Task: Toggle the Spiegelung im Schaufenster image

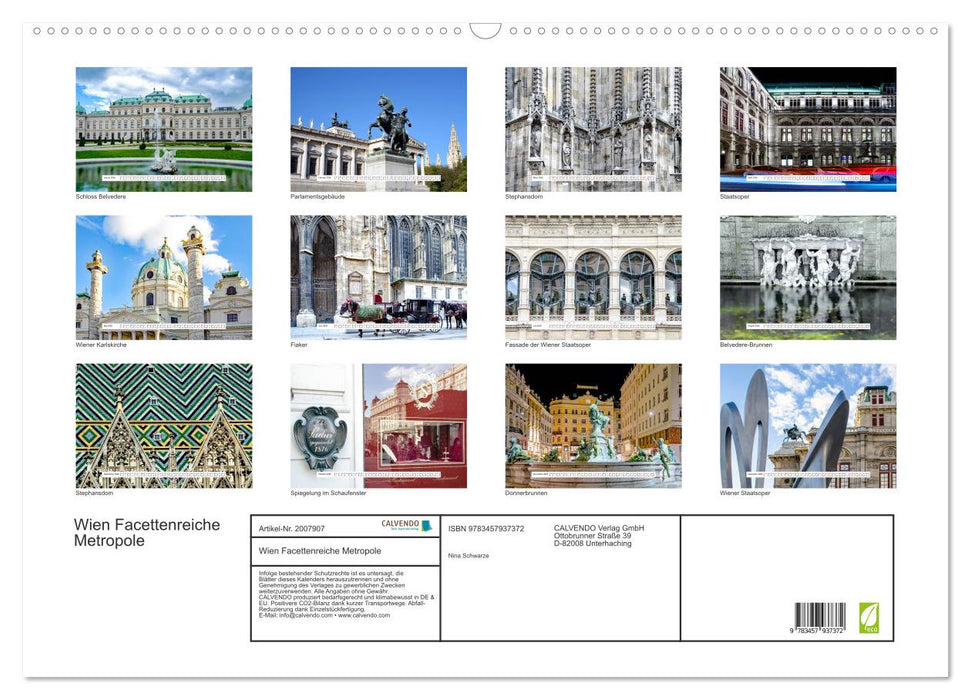Action: 378,424
